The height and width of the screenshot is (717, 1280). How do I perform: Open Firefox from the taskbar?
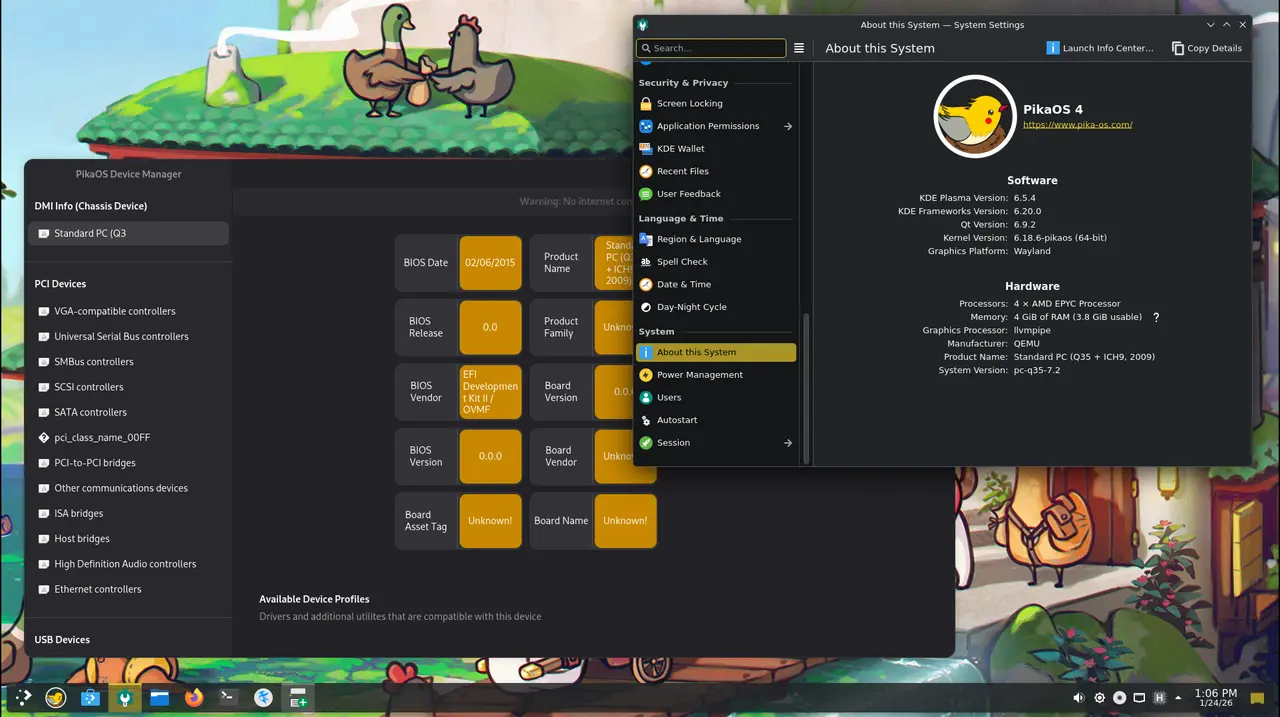(194, 698)
